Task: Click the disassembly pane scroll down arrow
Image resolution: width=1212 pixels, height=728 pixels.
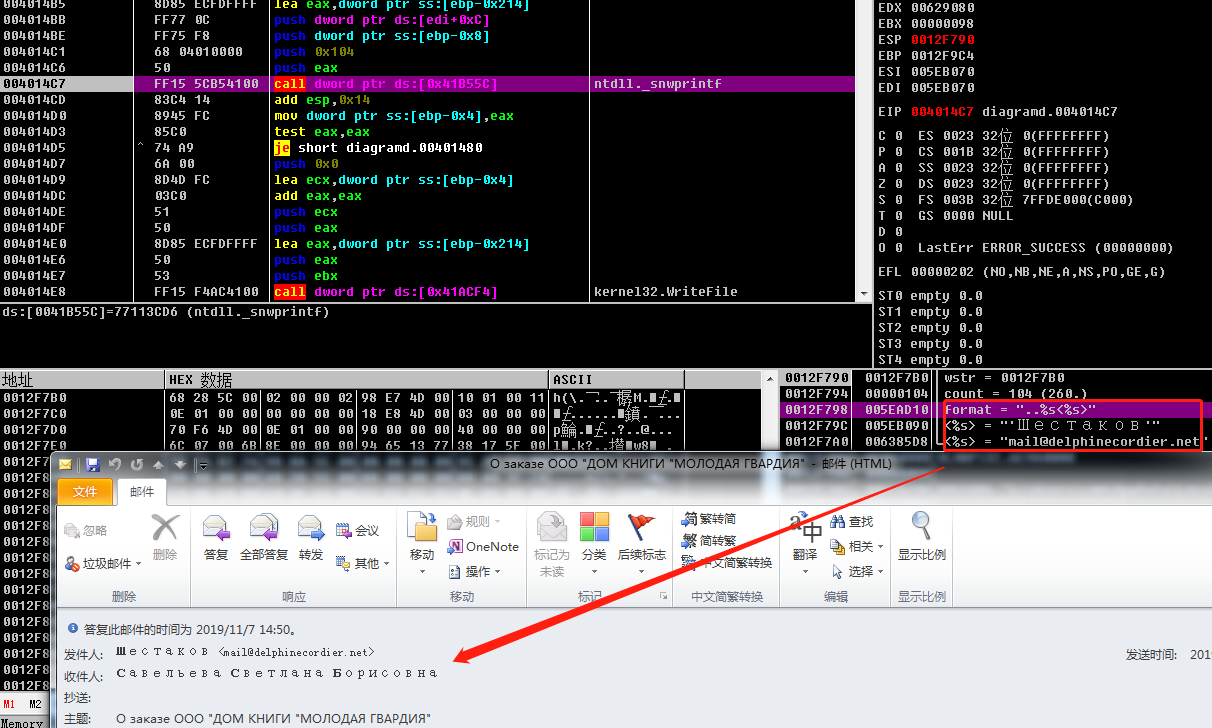Action: click(864, 294)
